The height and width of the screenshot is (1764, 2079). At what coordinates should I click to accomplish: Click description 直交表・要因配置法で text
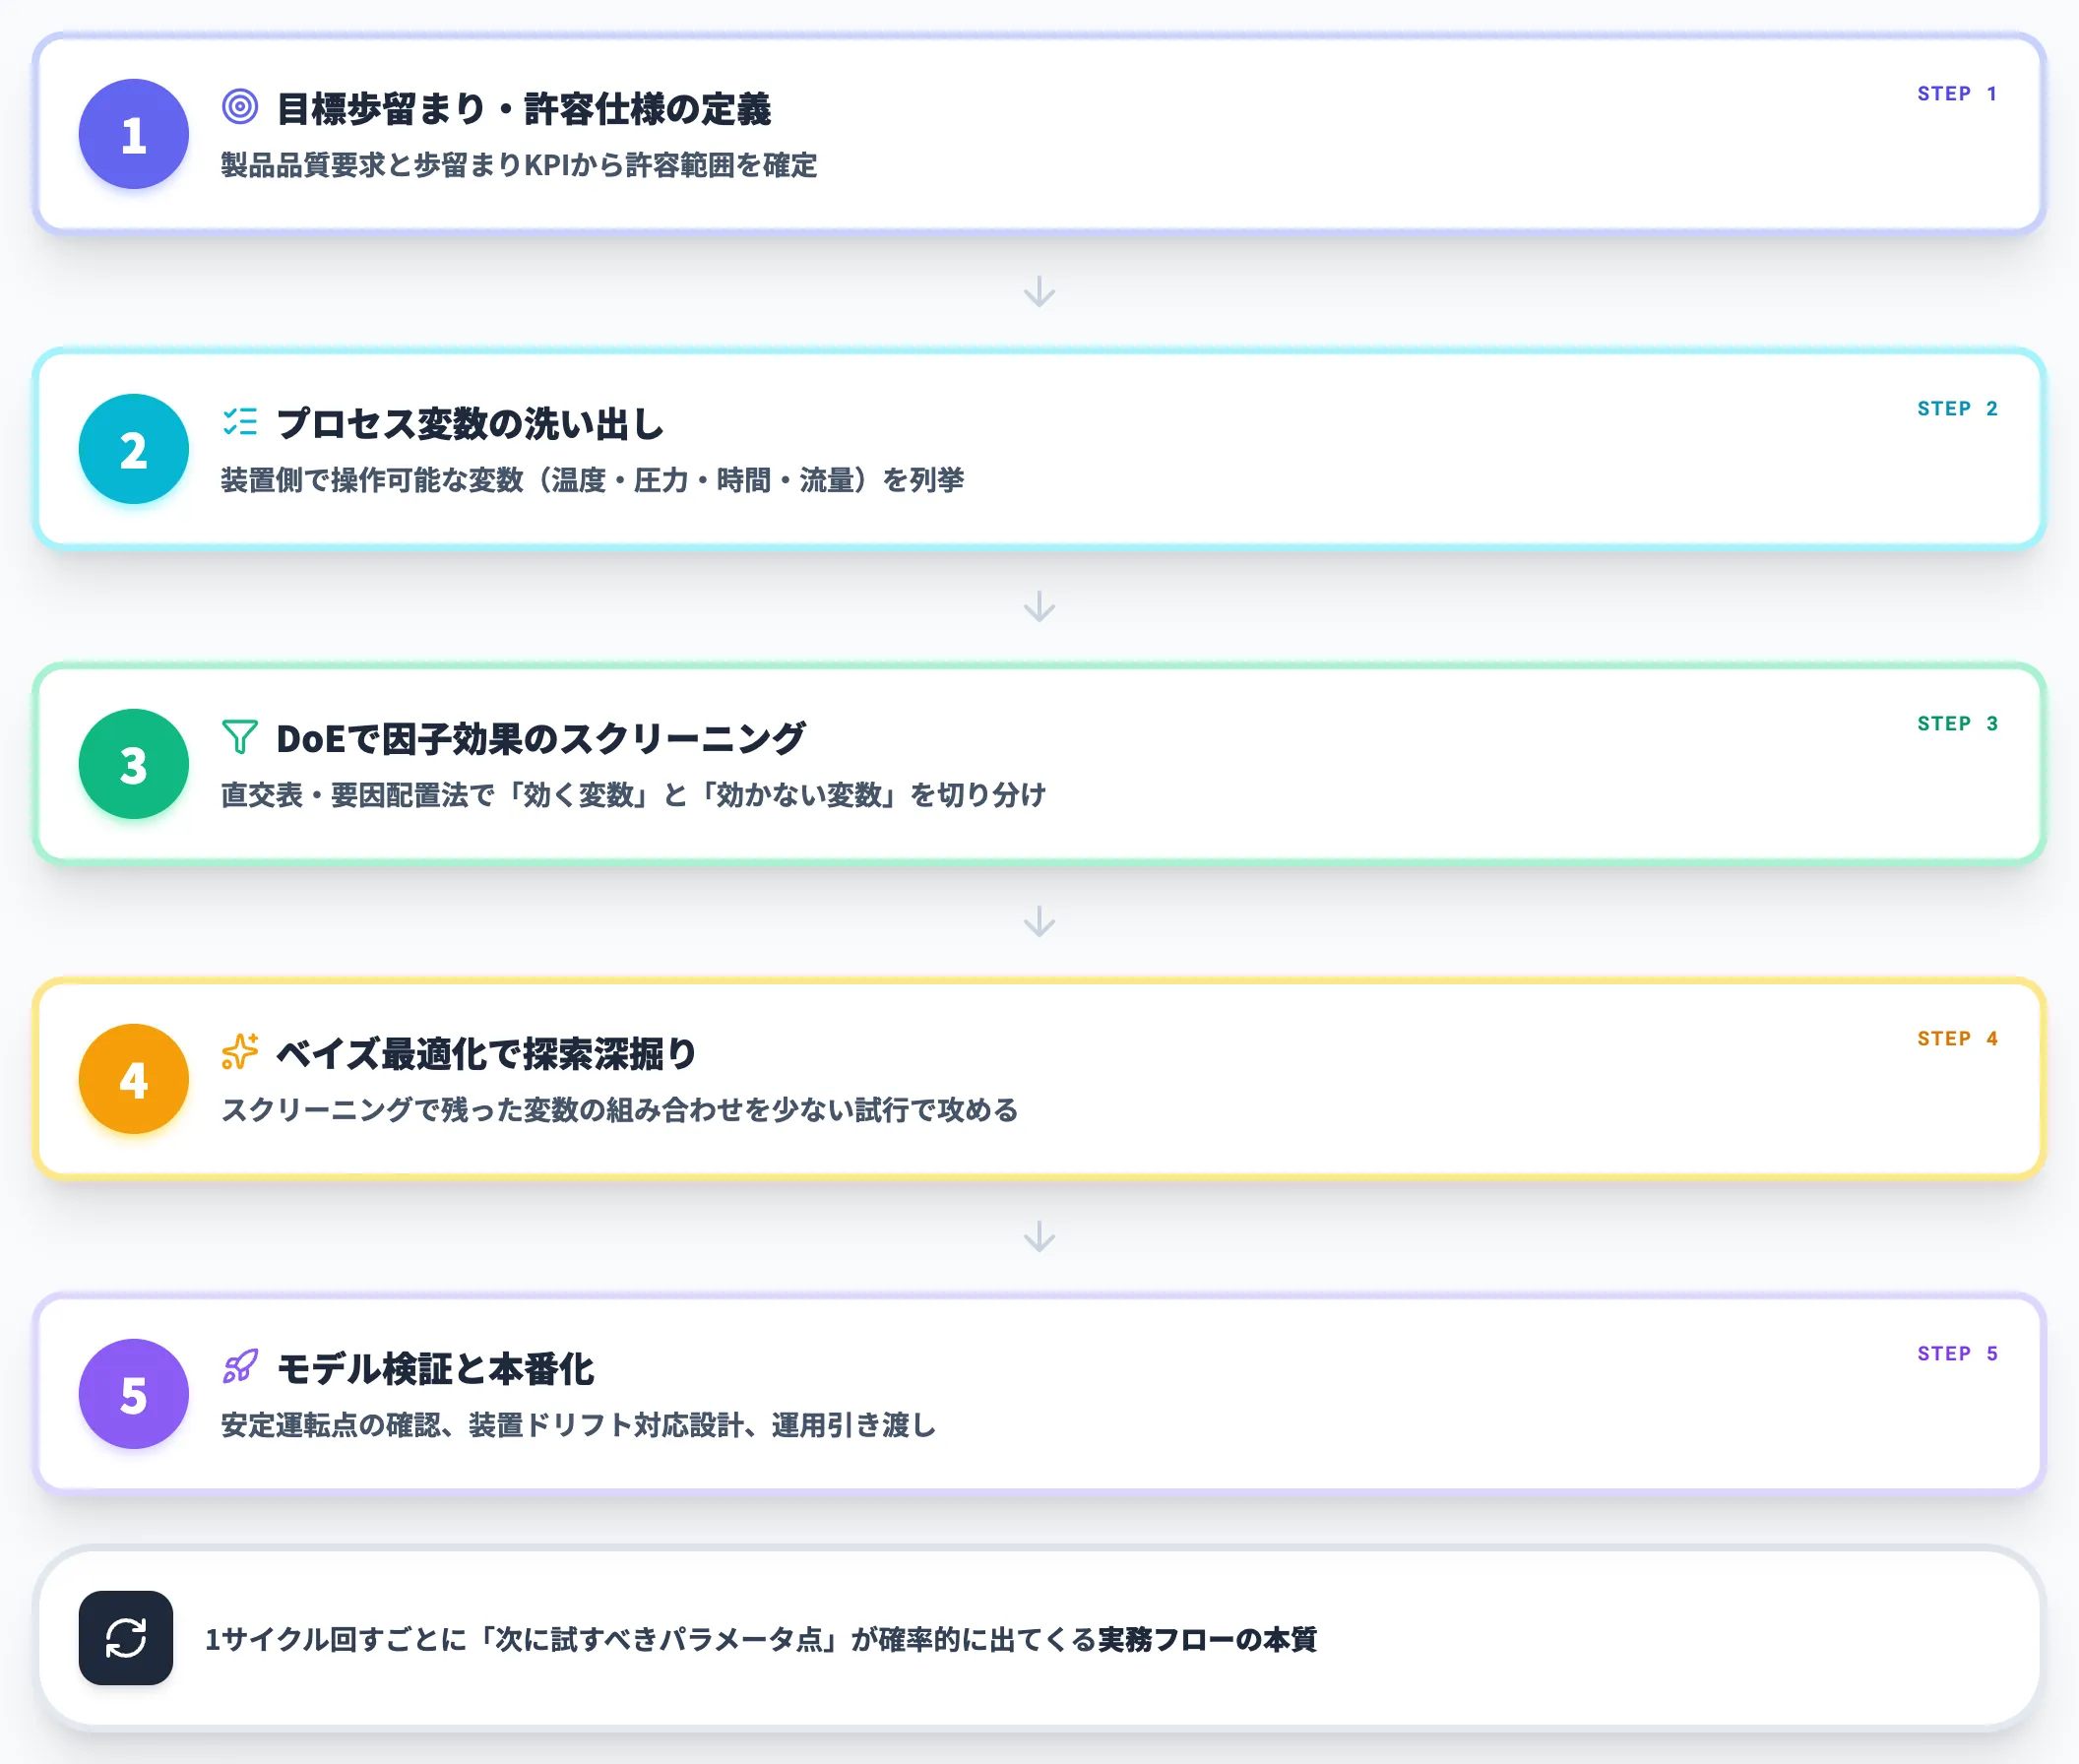click(633, 795)
